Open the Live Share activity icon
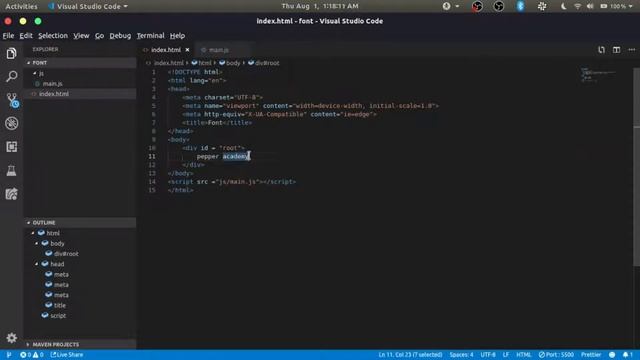Image resolution: width=640 pixels, height=360 pixels. 11,194
